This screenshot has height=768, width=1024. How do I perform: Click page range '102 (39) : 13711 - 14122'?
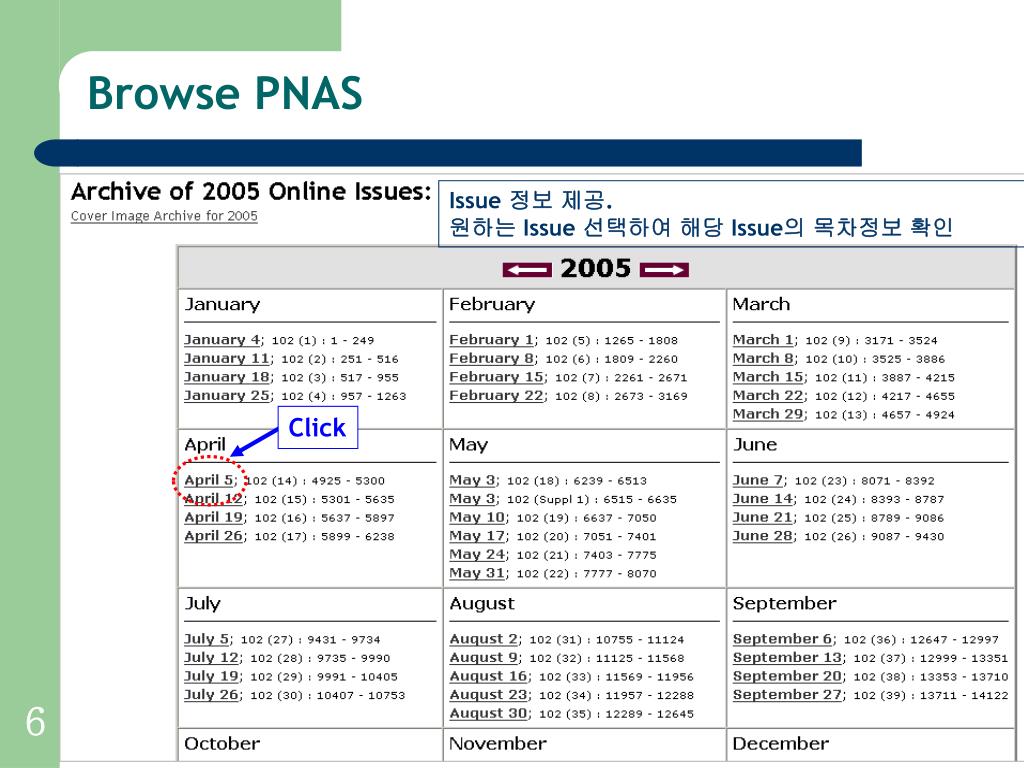point(931,696)
